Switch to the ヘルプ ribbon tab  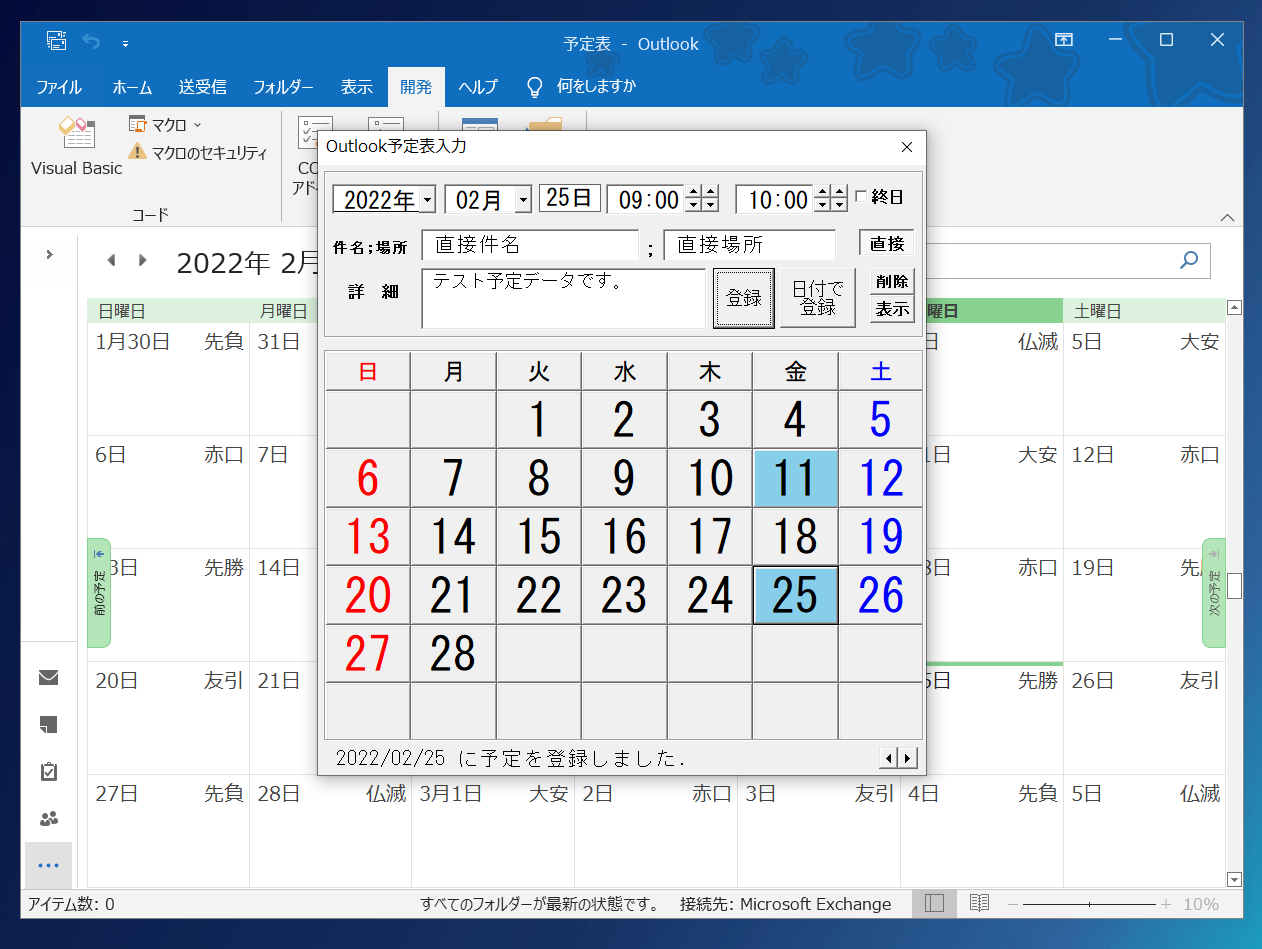(478, 87)
